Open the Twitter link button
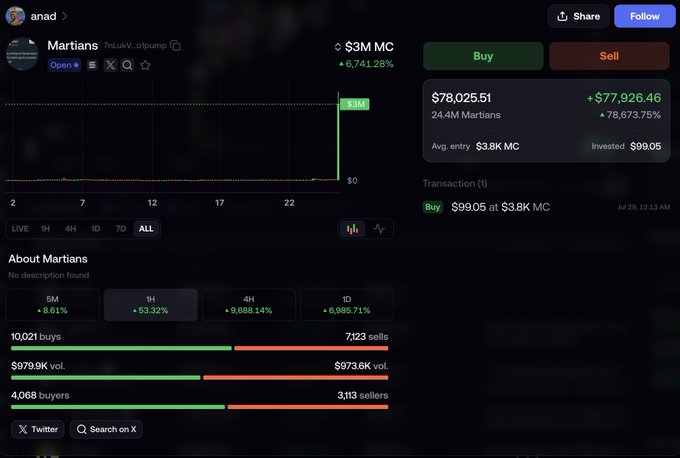Viewport: 680px width, 458px height. 38,429
